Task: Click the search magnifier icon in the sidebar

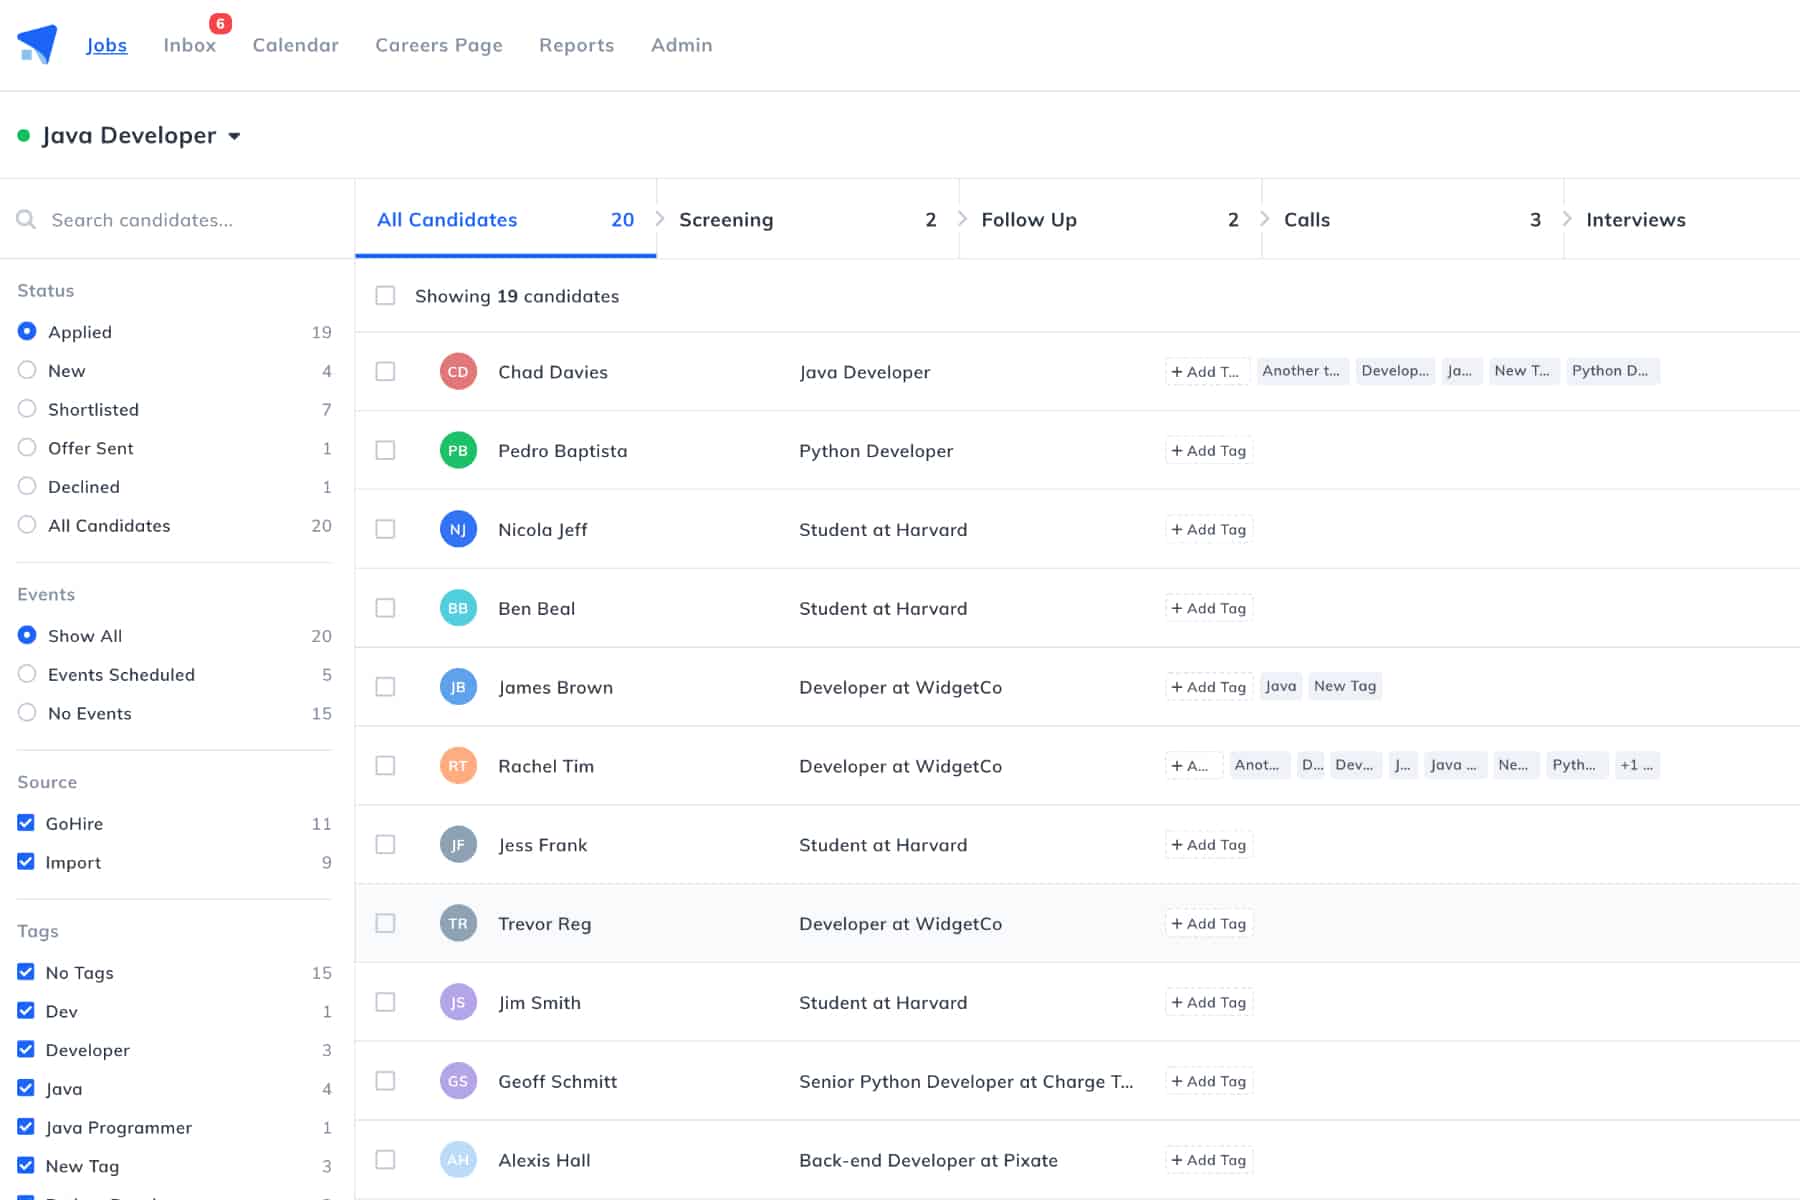Action: tap(27, 219)
